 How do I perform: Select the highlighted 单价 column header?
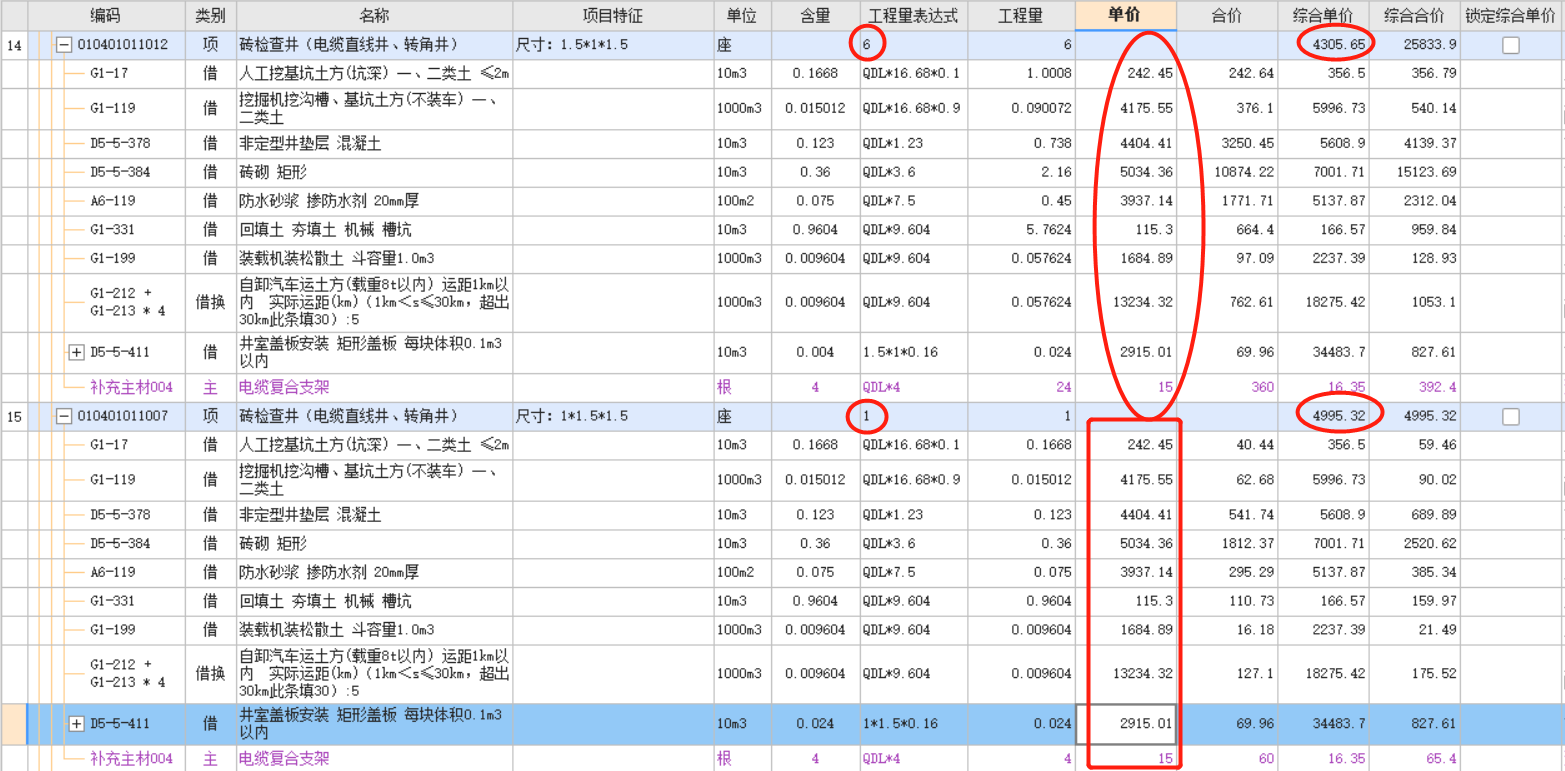click(1126, 15)
